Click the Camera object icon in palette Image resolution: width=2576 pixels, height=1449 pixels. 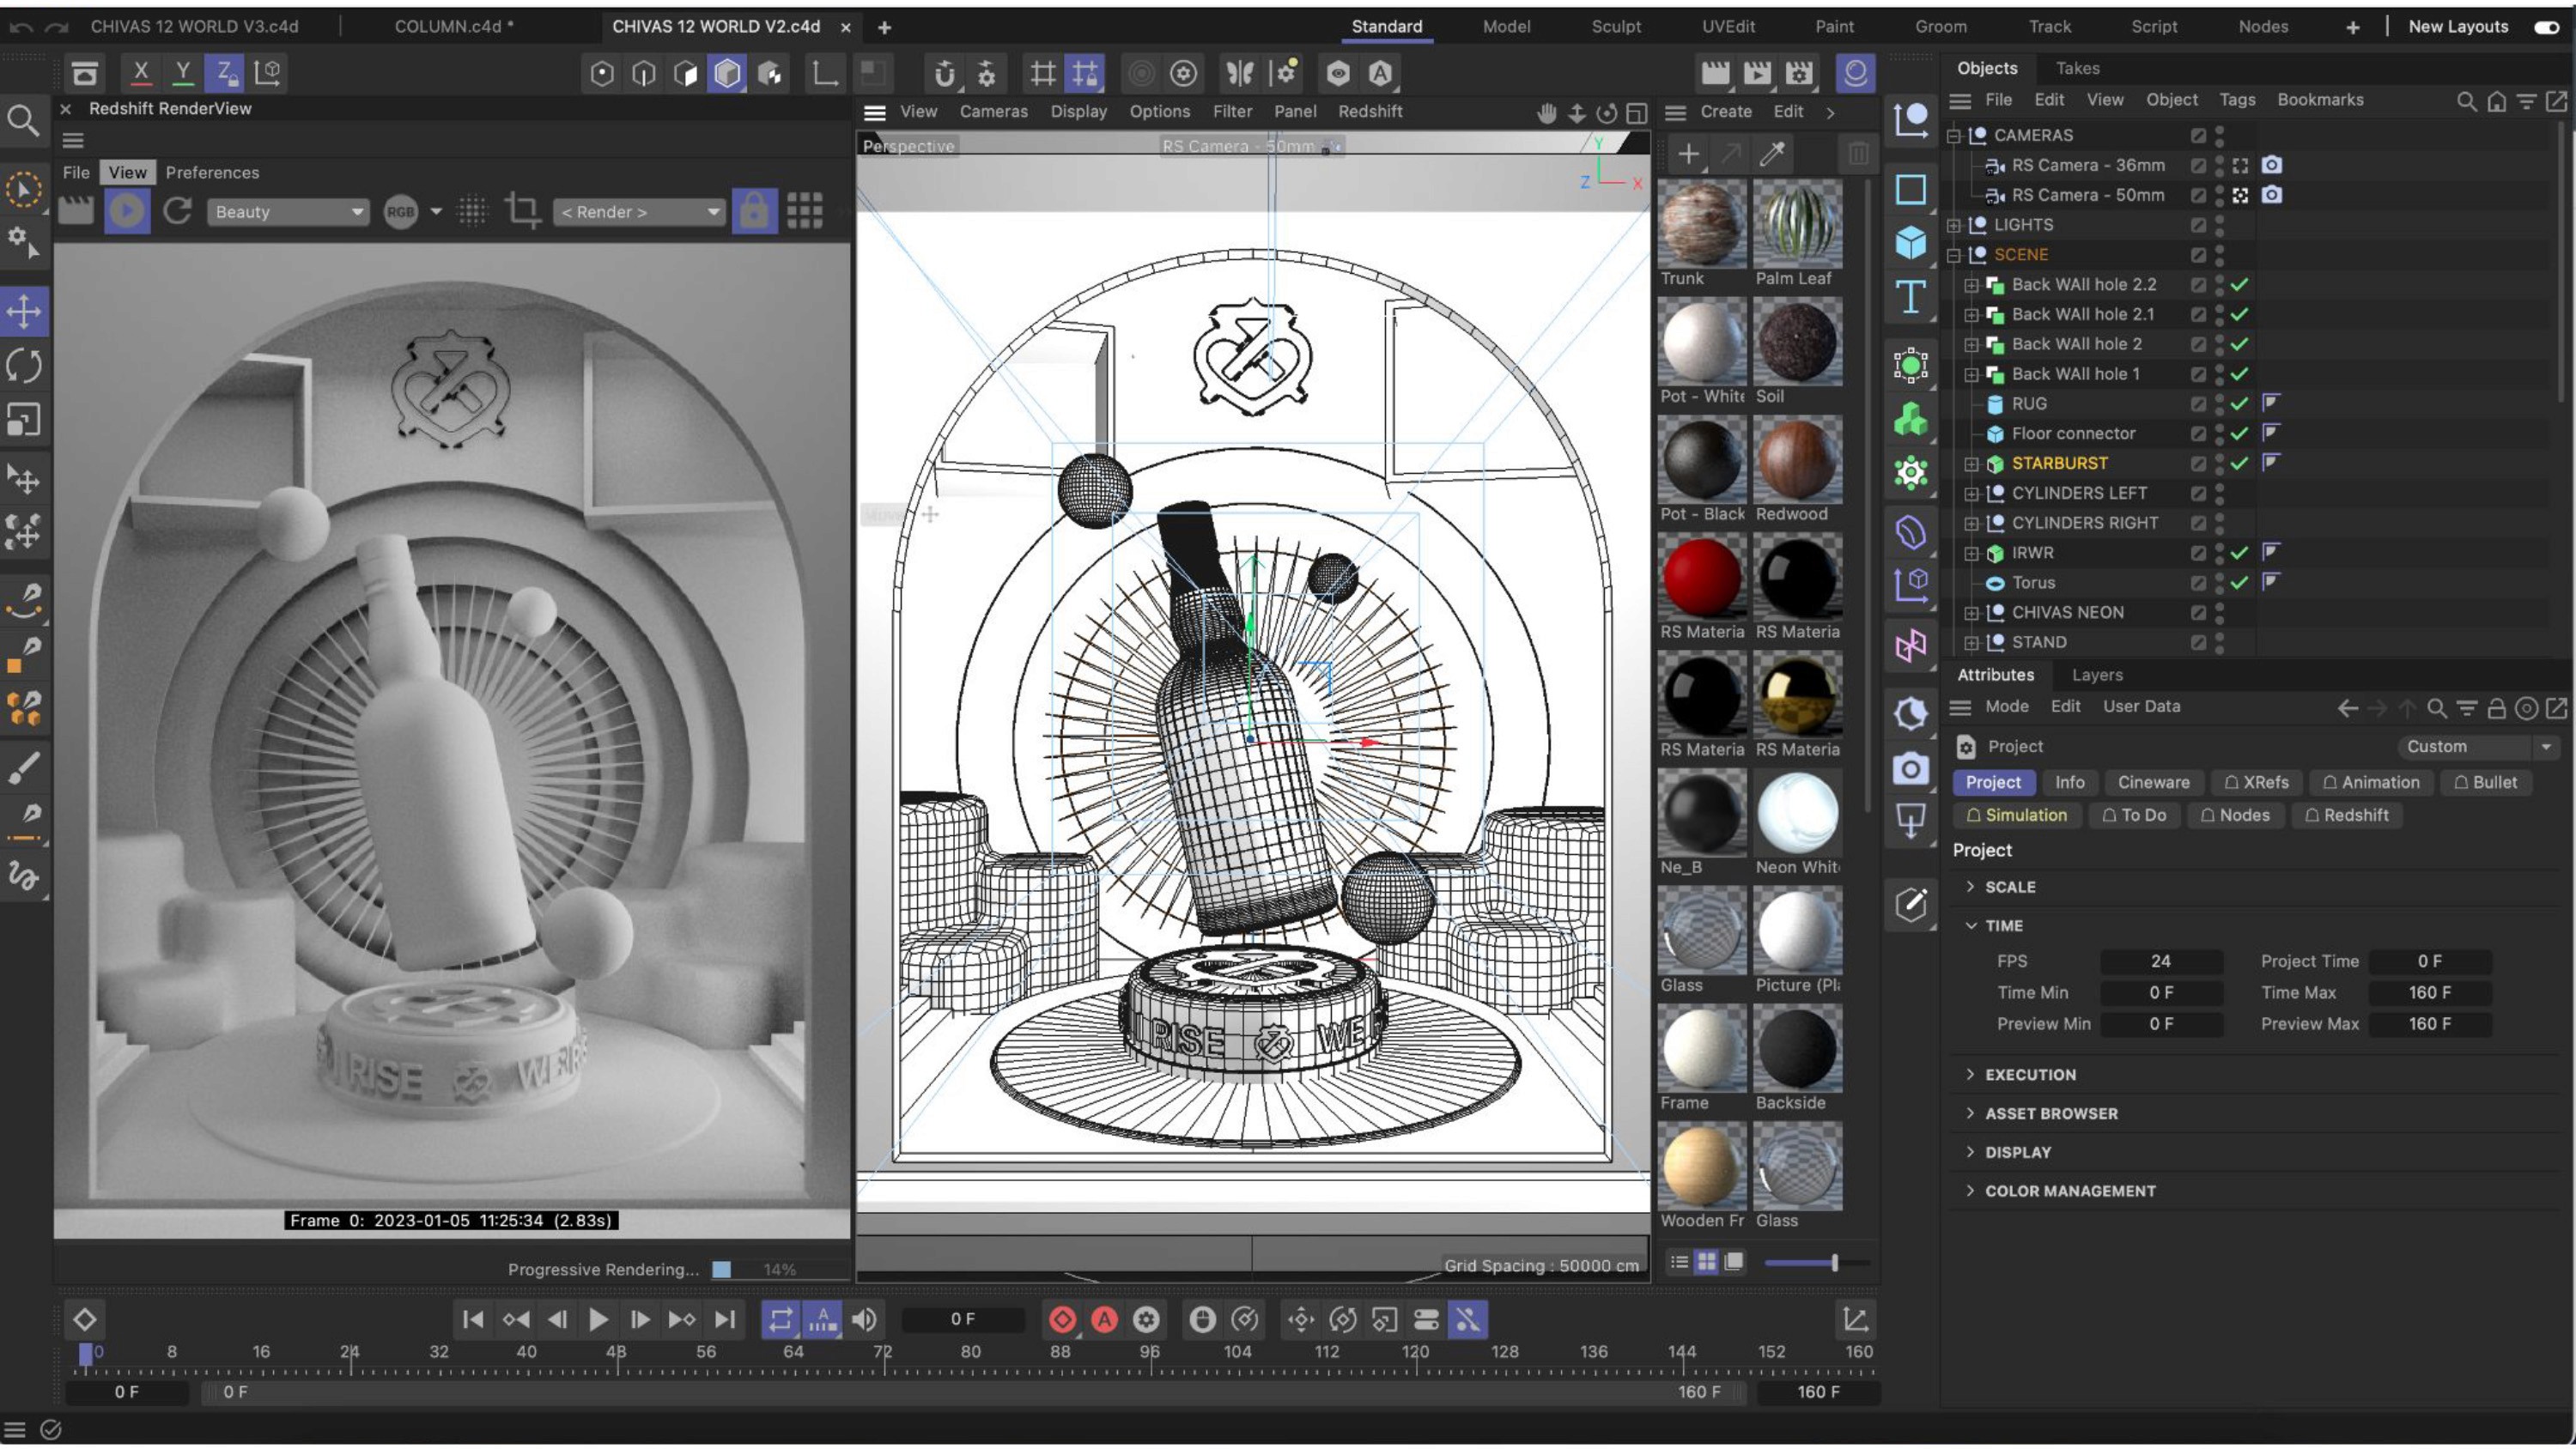[1910, 769]
